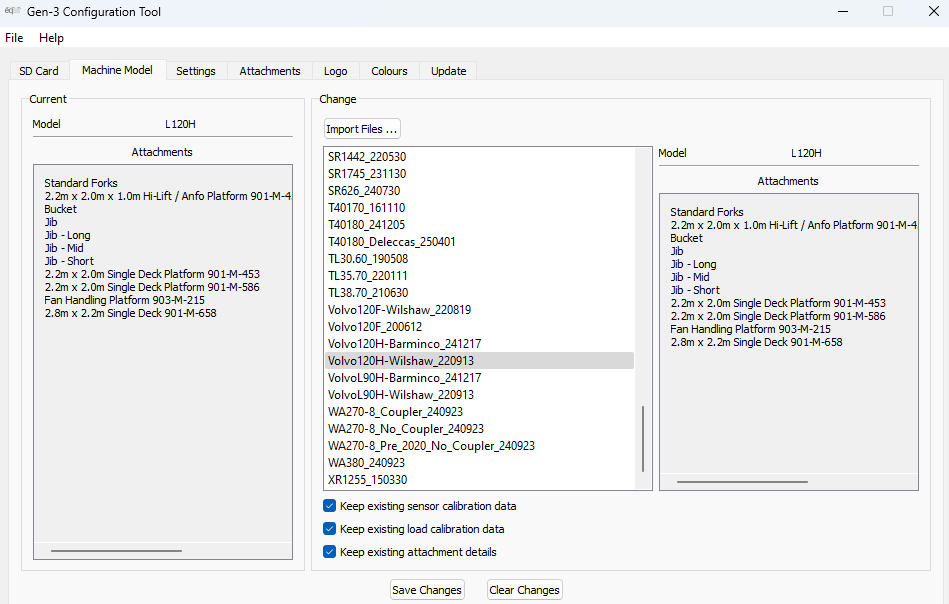Click Fan Handling Platform 903-M-215 in Change list
This screenshot has height=604, width=949.
tap(750, 329)
